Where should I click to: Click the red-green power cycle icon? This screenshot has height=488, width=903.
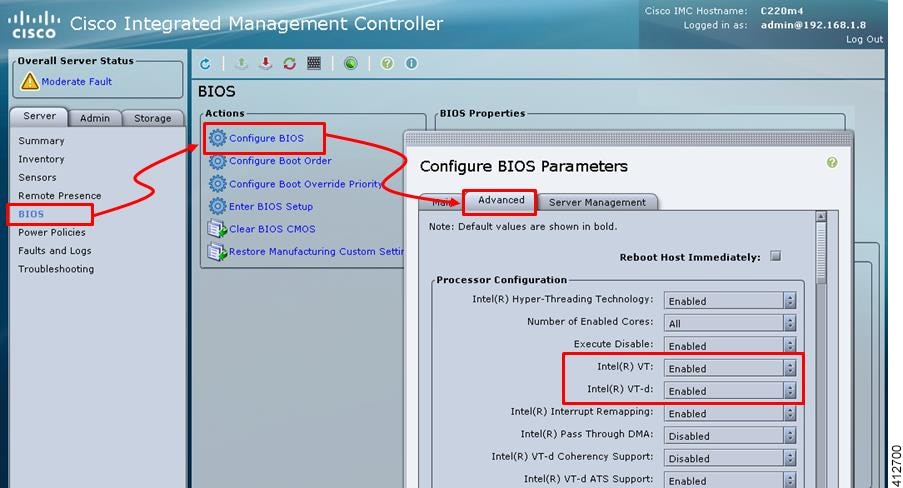289,63
